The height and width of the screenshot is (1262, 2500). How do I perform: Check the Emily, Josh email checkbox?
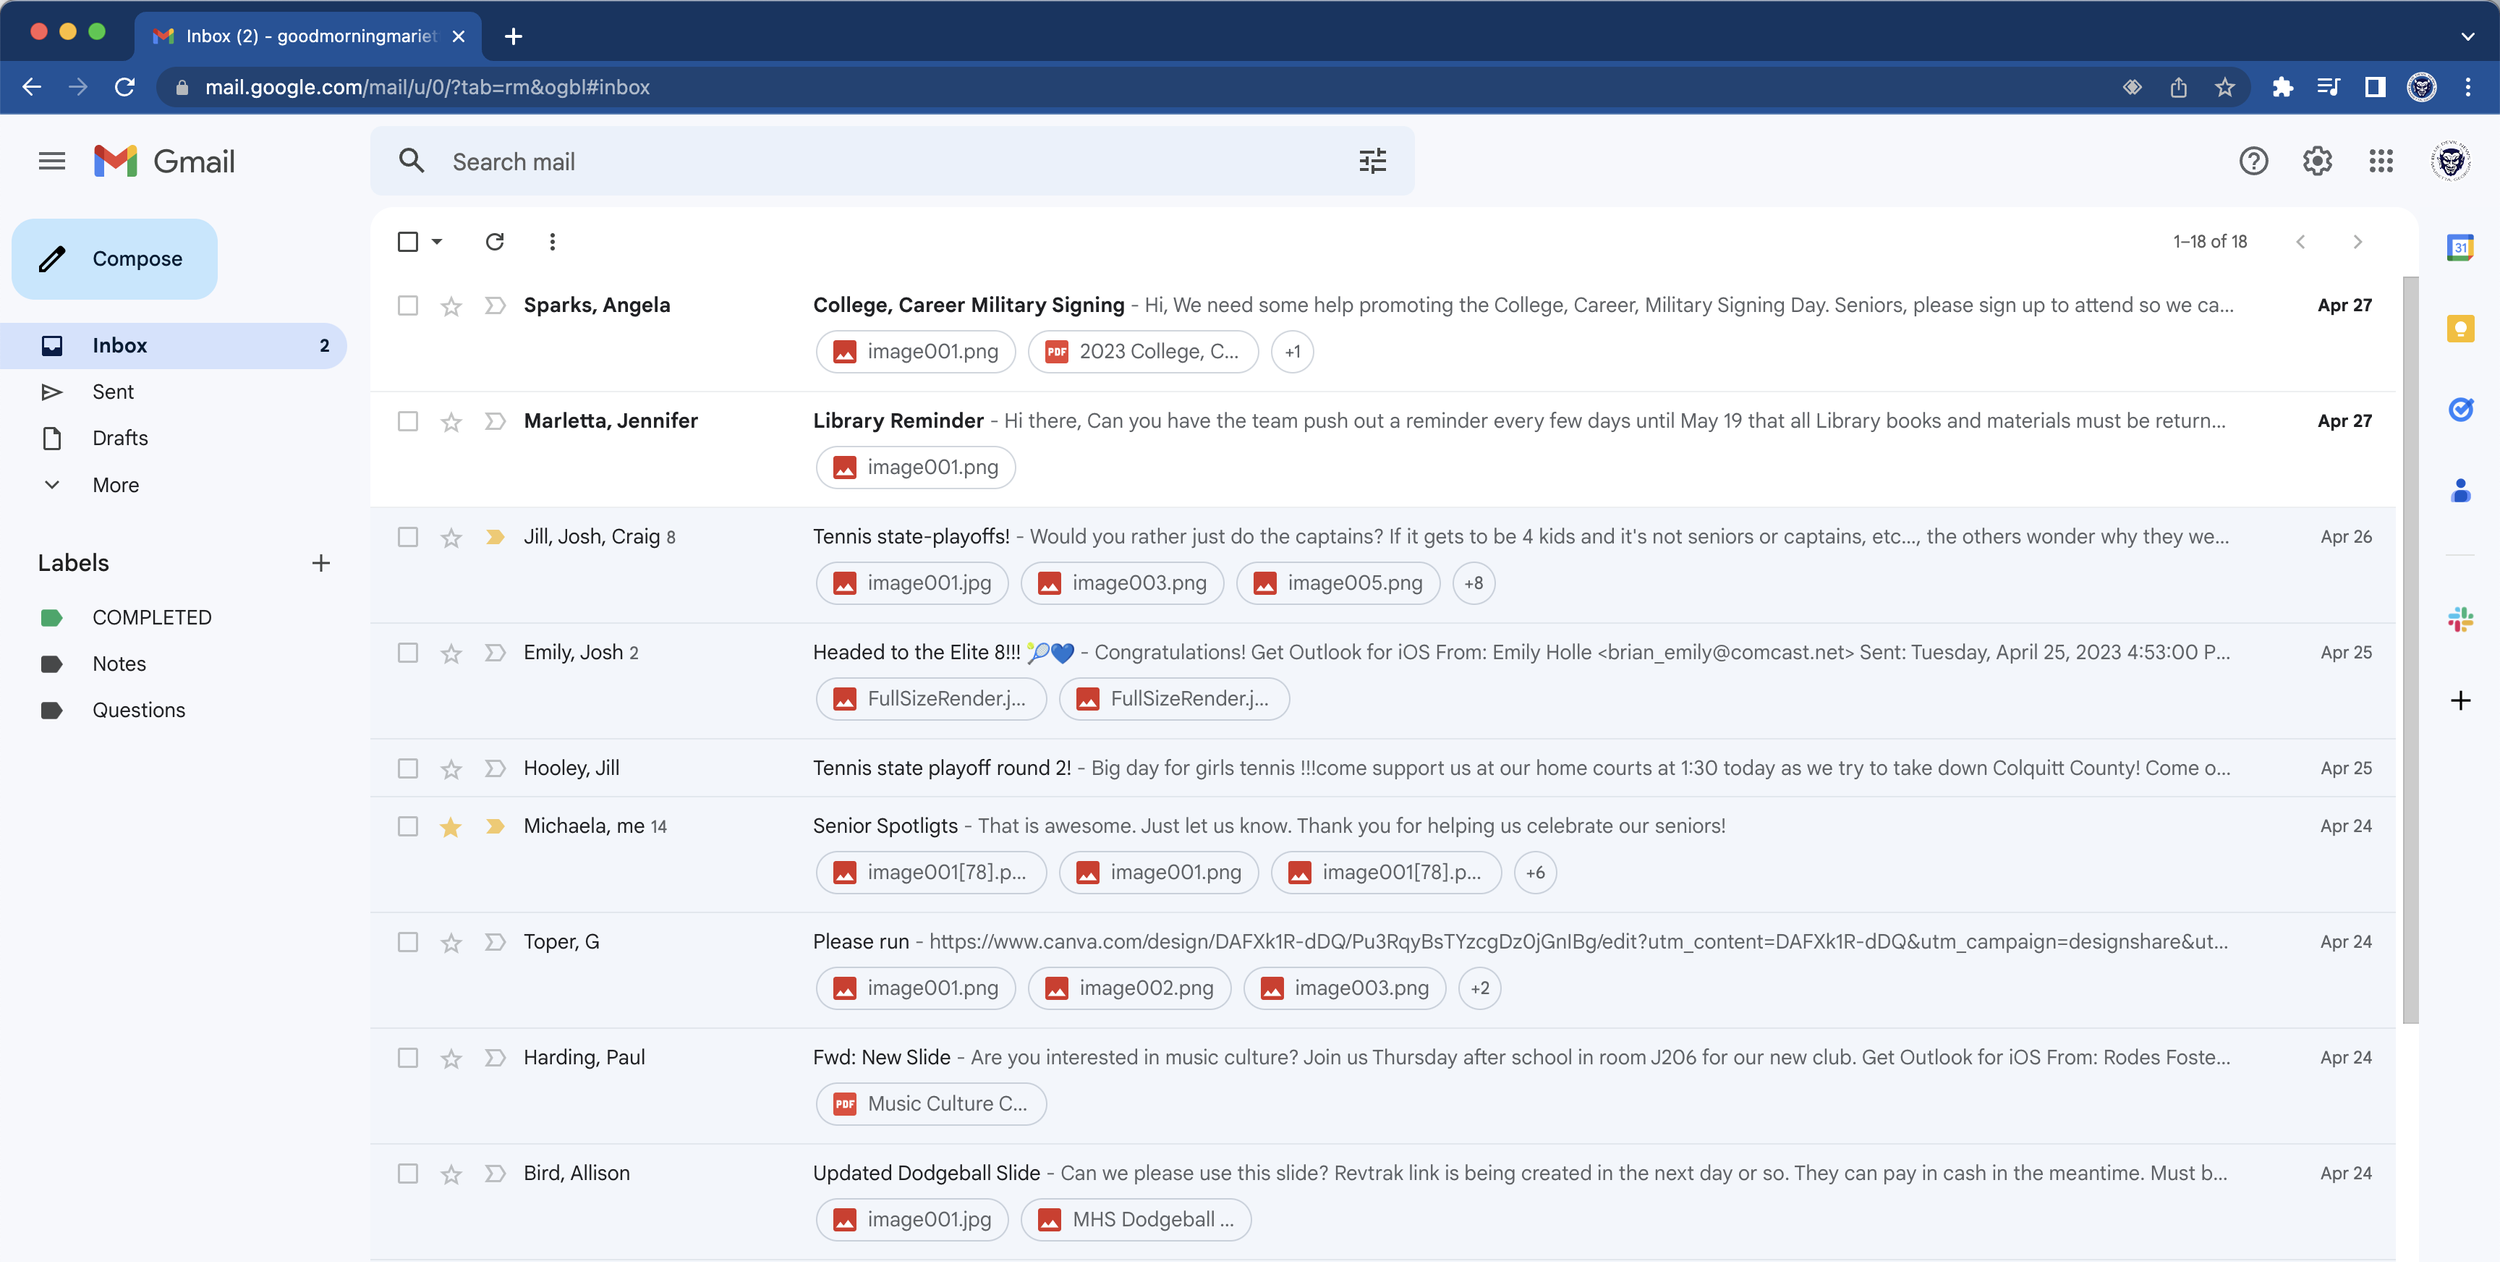pyautogui.click(x=407, y=652)
